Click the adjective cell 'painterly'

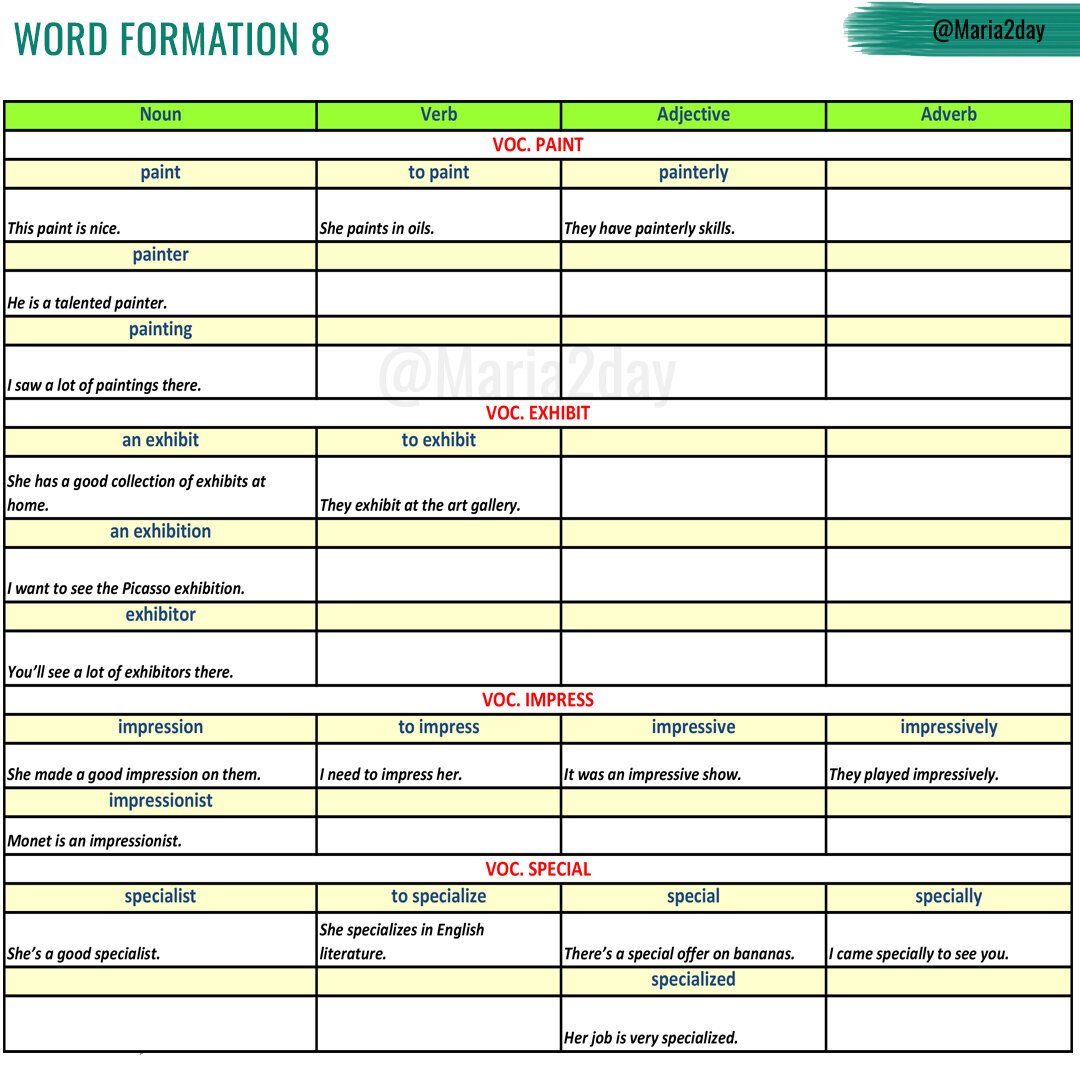[x=693, y=173]
